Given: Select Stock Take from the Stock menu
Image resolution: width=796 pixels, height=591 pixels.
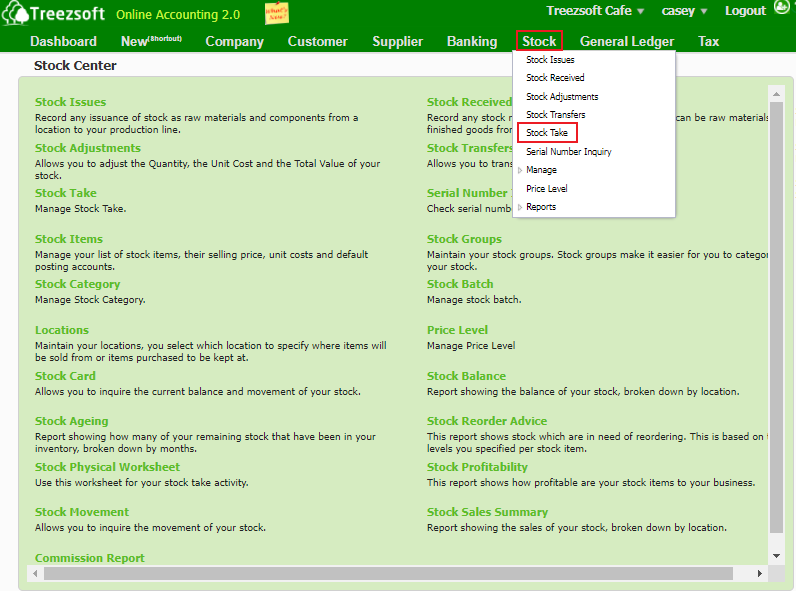Looking at the screenshot, I should pos(547,133).
